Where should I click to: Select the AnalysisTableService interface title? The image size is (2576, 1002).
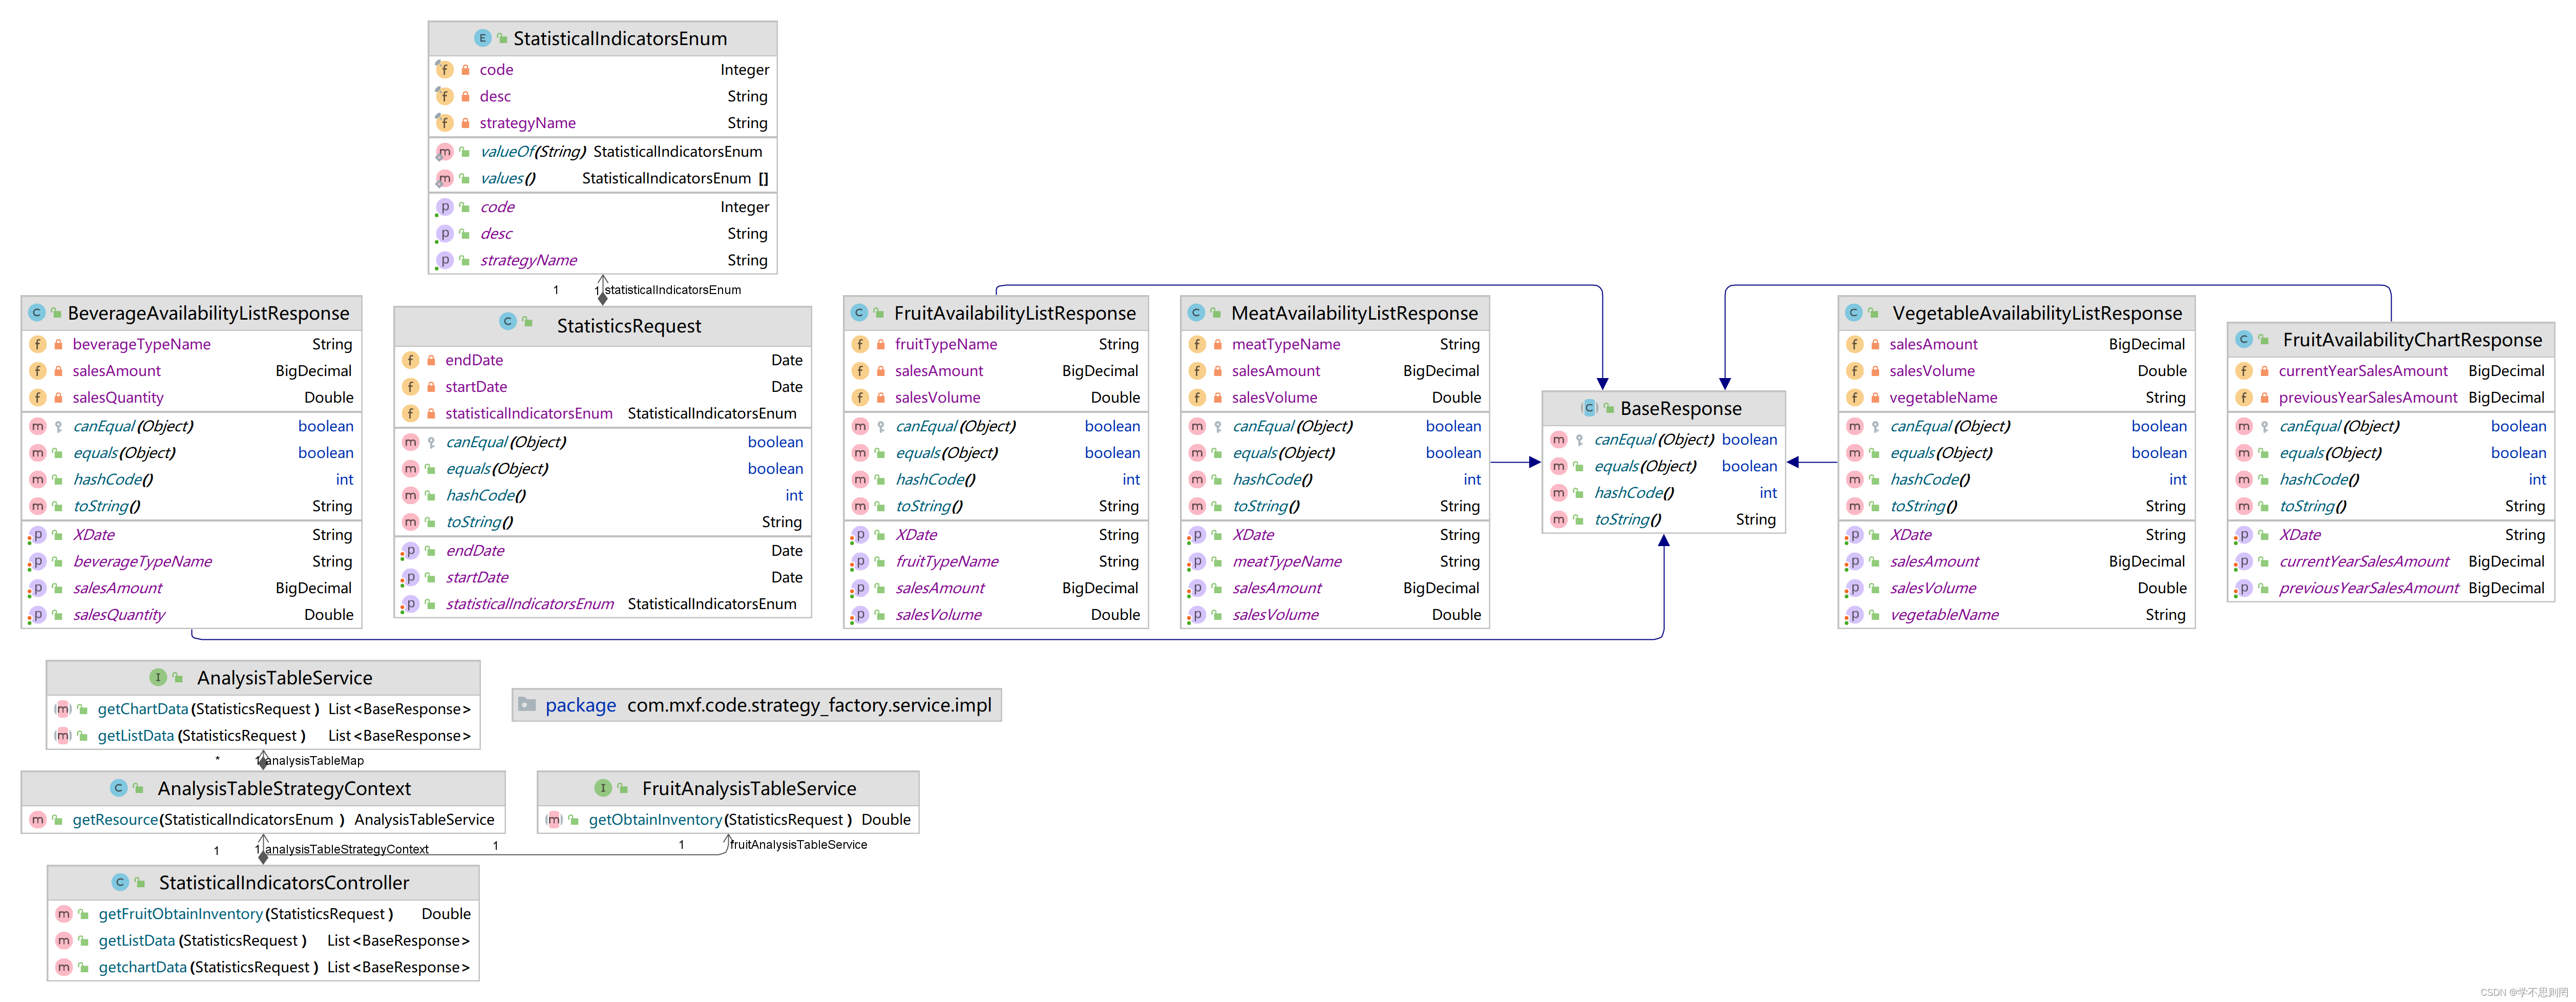point(284,678)
